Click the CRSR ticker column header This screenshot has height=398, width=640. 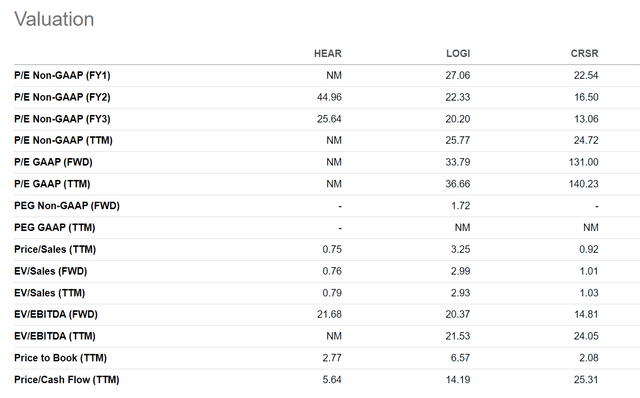[x=584, y=53]
